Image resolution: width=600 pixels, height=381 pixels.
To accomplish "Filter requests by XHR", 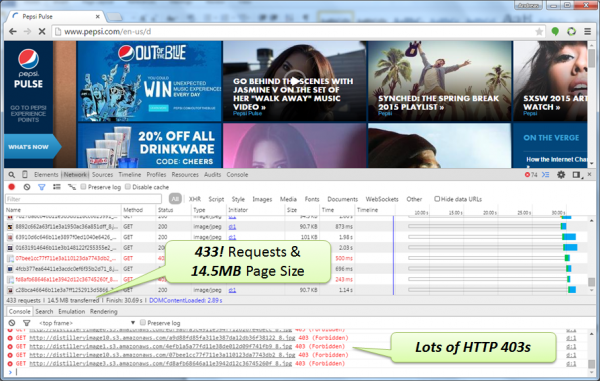I will point(195,199).
